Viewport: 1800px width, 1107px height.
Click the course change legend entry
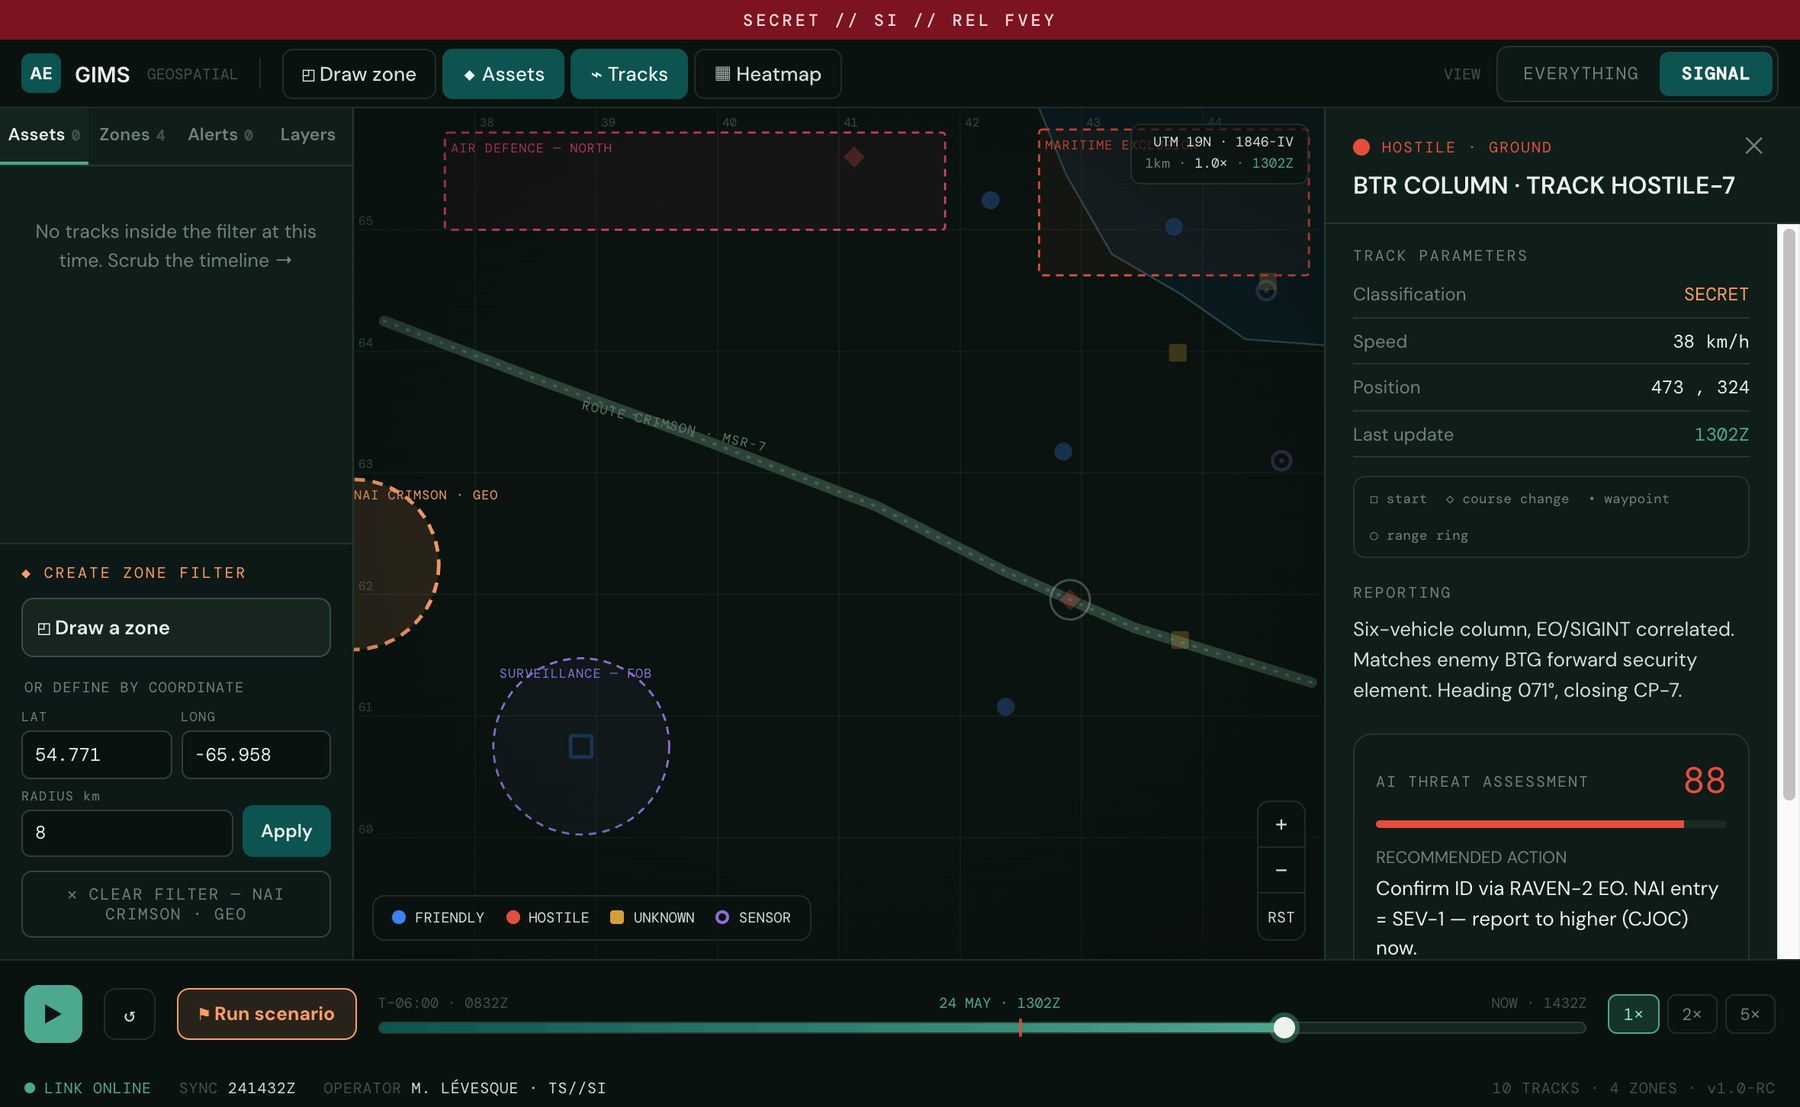1507,499
